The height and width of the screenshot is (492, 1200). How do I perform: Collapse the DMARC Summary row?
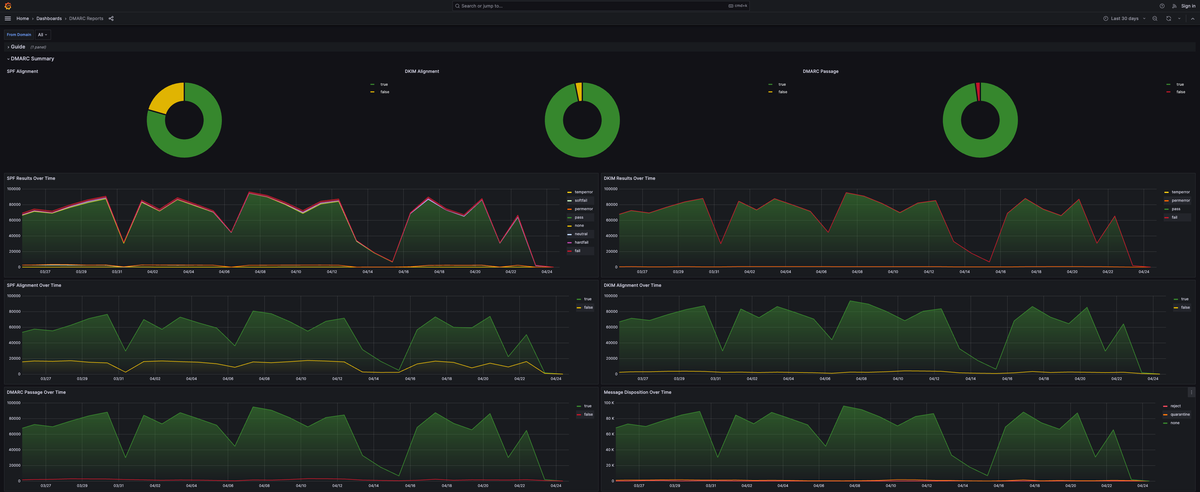30,58
